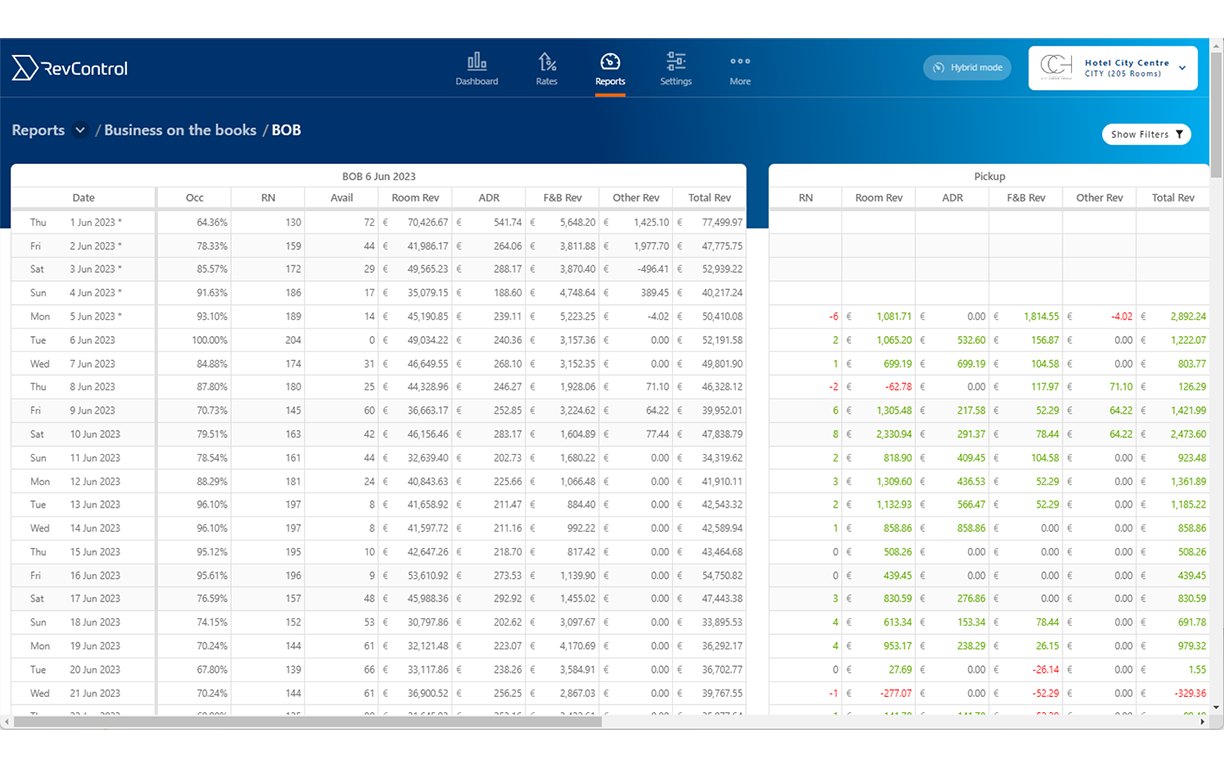Click the More ellipsis icon
1224x768 pixels.
740,60
